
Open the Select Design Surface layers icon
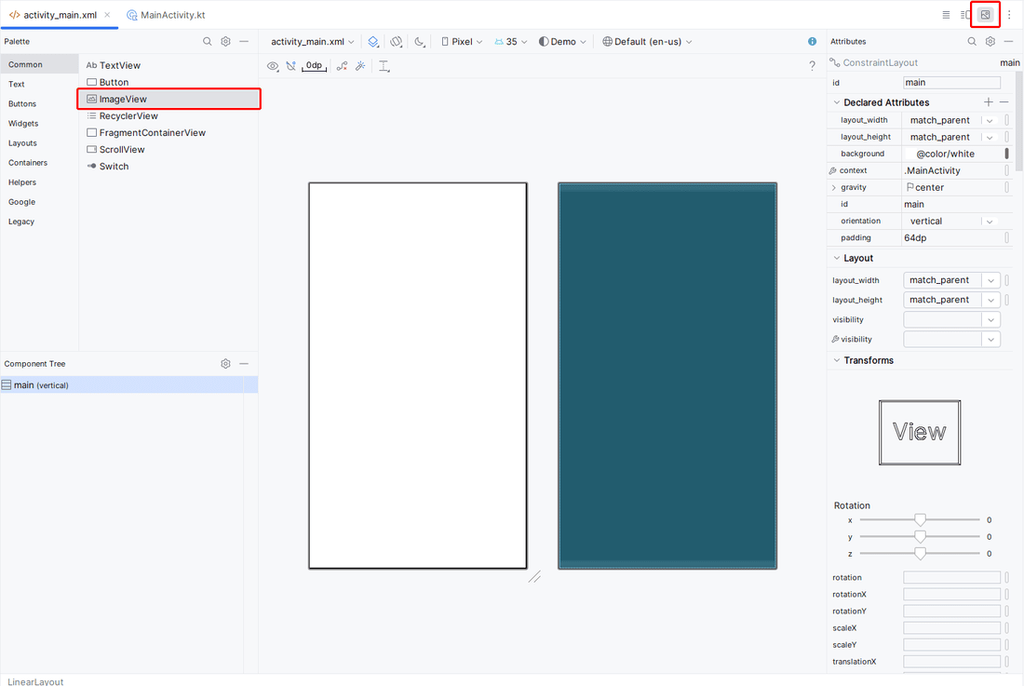tap(373, 42)
